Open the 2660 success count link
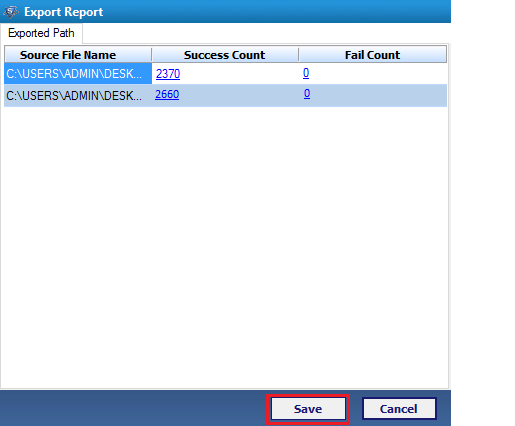This screenshot has height=426, width=515. (x=167, y=94)
